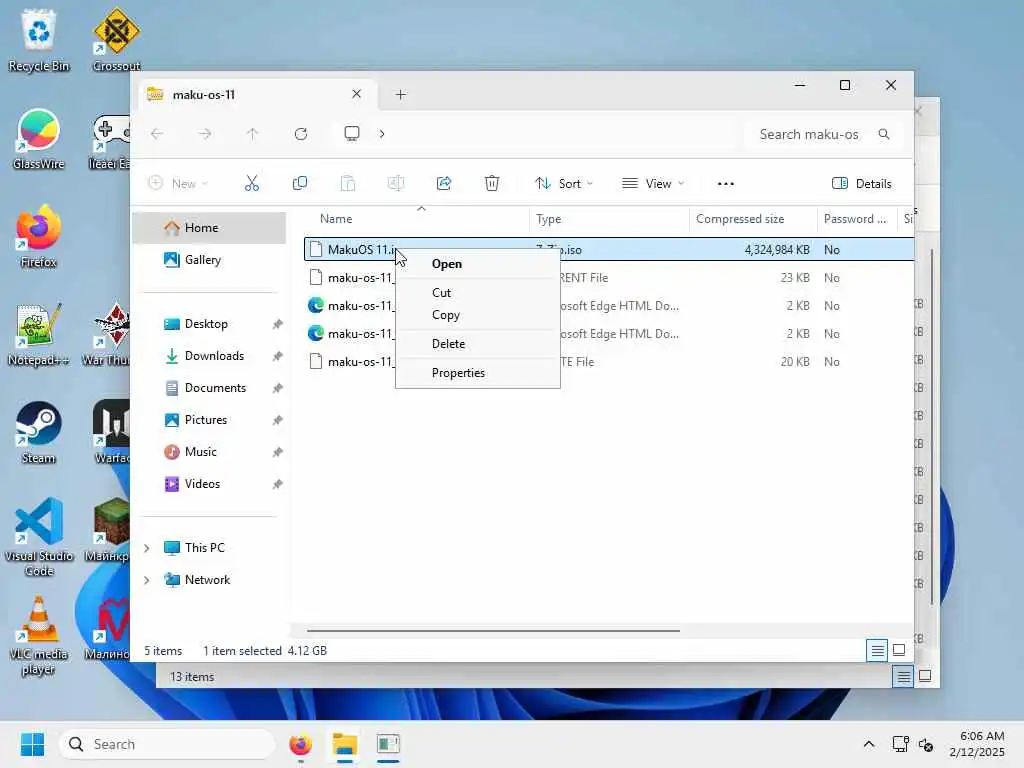This screenshot has width=1024, height=768.
Task: Open the See more ellipsis menu
Action: tap(726, 184)
